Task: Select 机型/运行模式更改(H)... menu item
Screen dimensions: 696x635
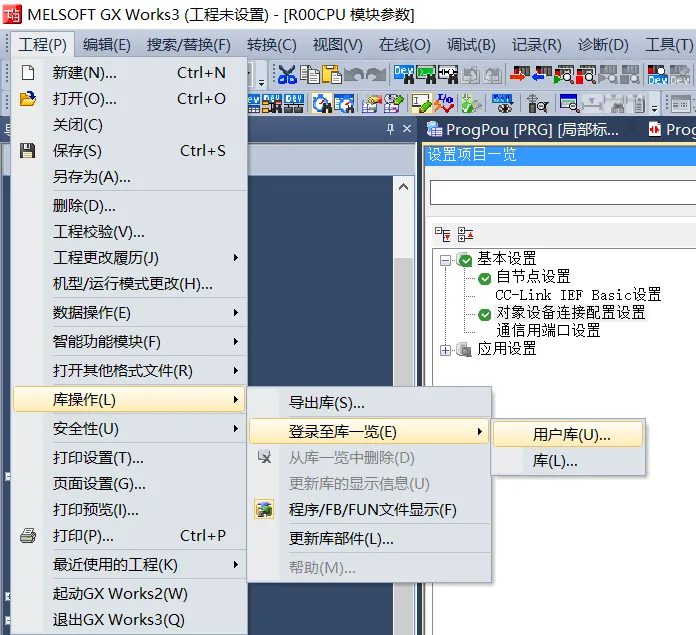Action: tap(130, 284)
